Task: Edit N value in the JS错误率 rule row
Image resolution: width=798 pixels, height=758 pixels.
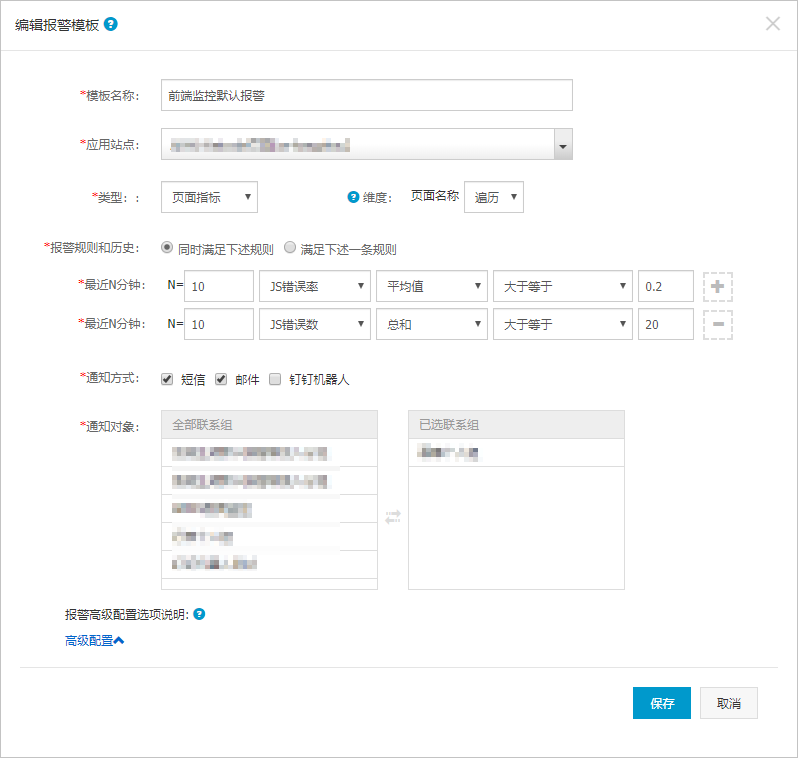Action: pos(219,286)
